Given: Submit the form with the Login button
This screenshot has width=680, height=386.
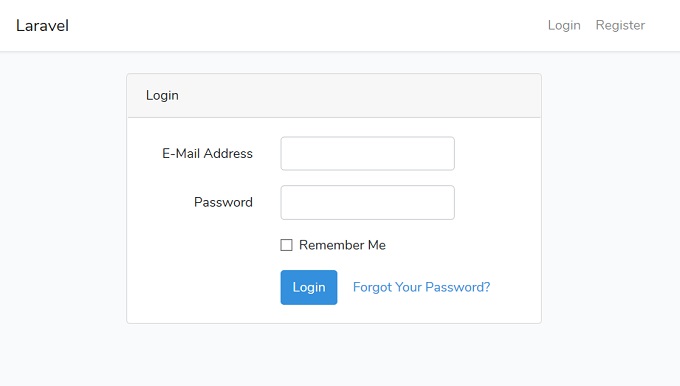Looking at the screenshot, I should pyautogui.click(x=309, y=287).
